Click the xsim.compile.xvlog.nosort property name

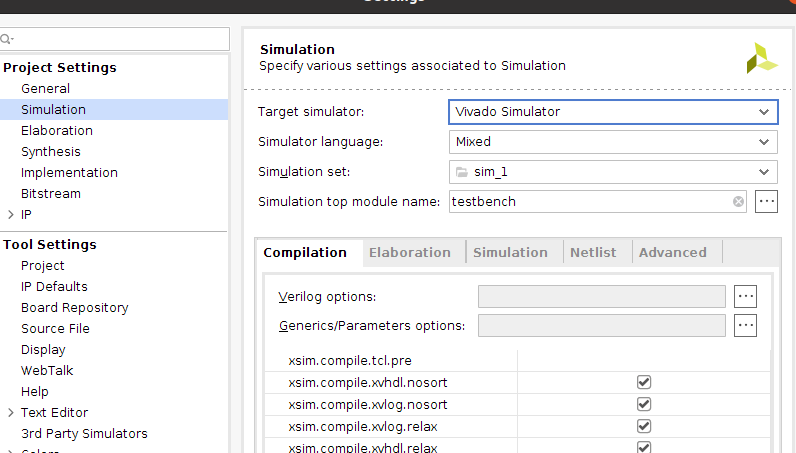368,404
